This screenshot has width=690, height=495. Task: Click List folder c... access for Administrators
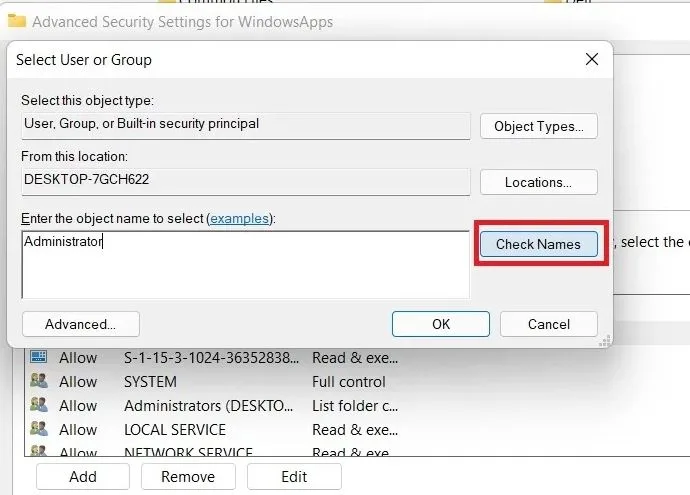pos(355,406)
